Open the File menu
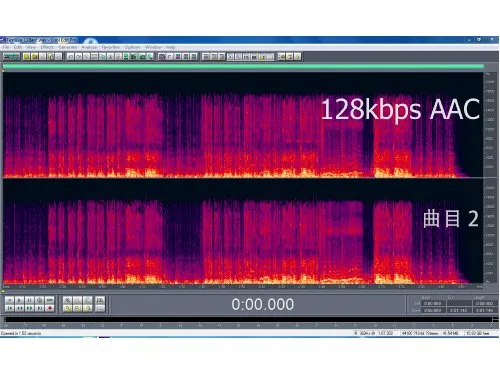 pos(6,47)
